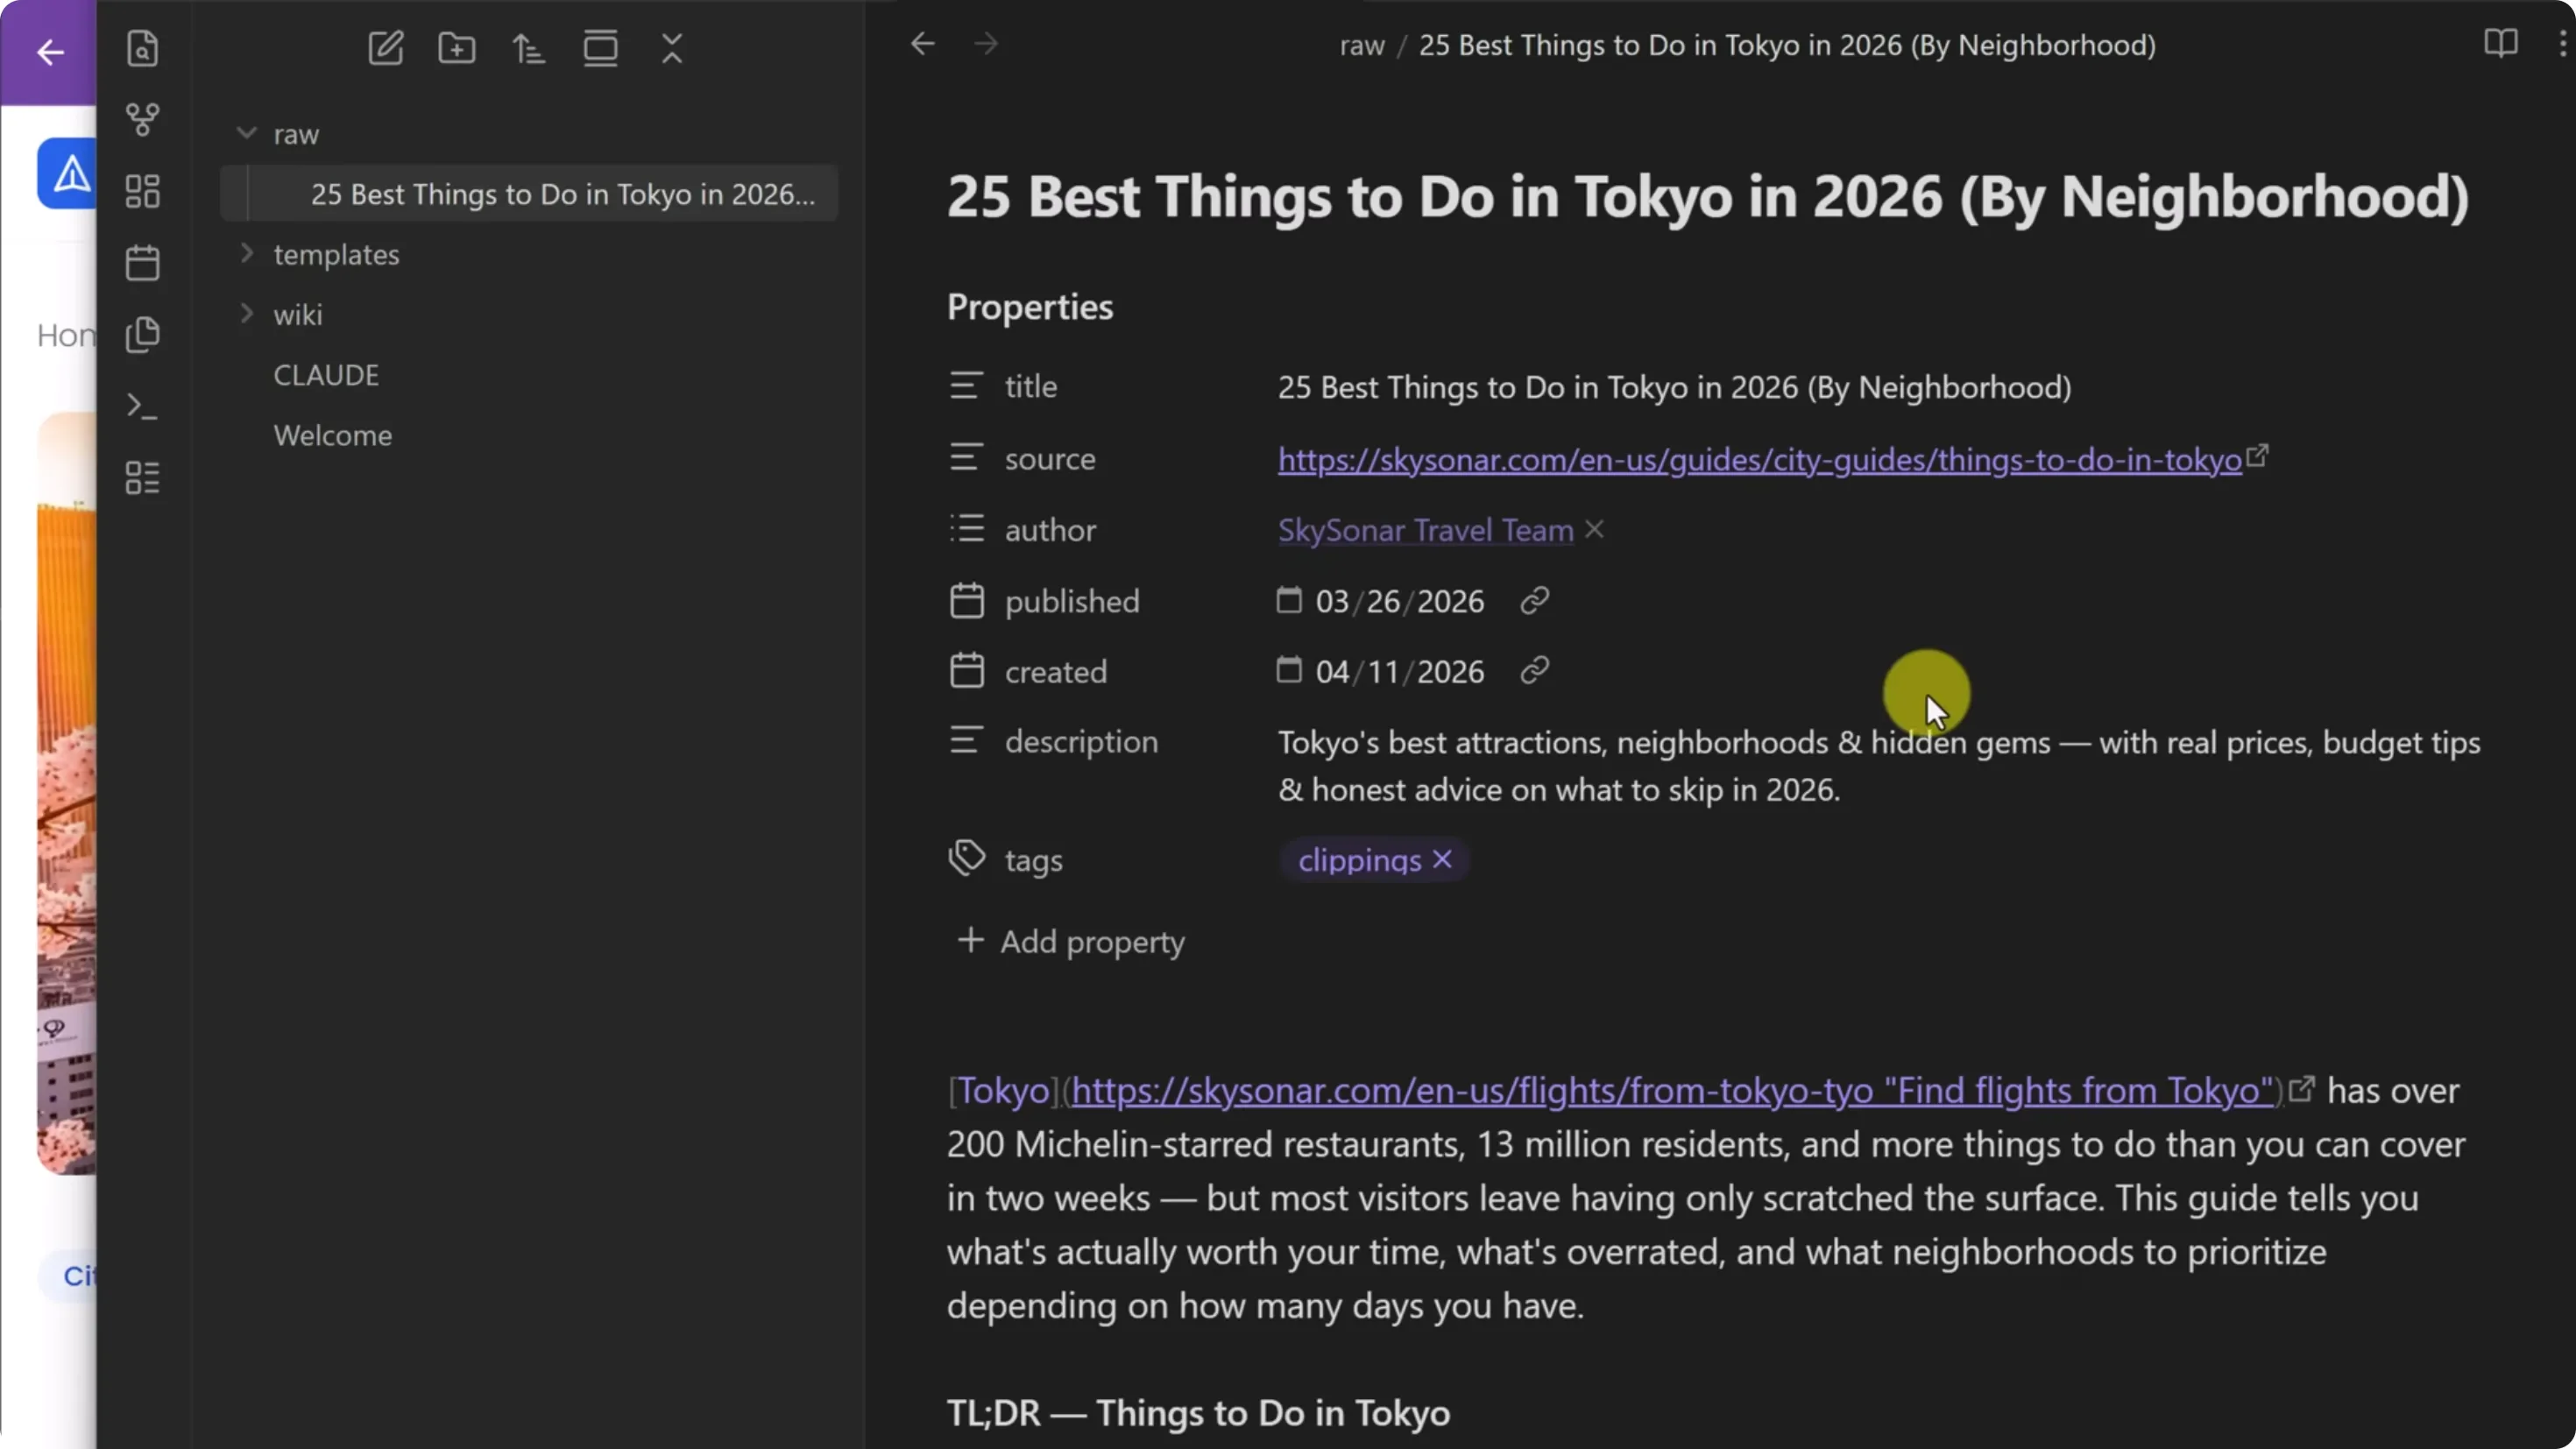Click link icon next to published date
This screenshot has width=2576, height=1449.
point(1534,600)
